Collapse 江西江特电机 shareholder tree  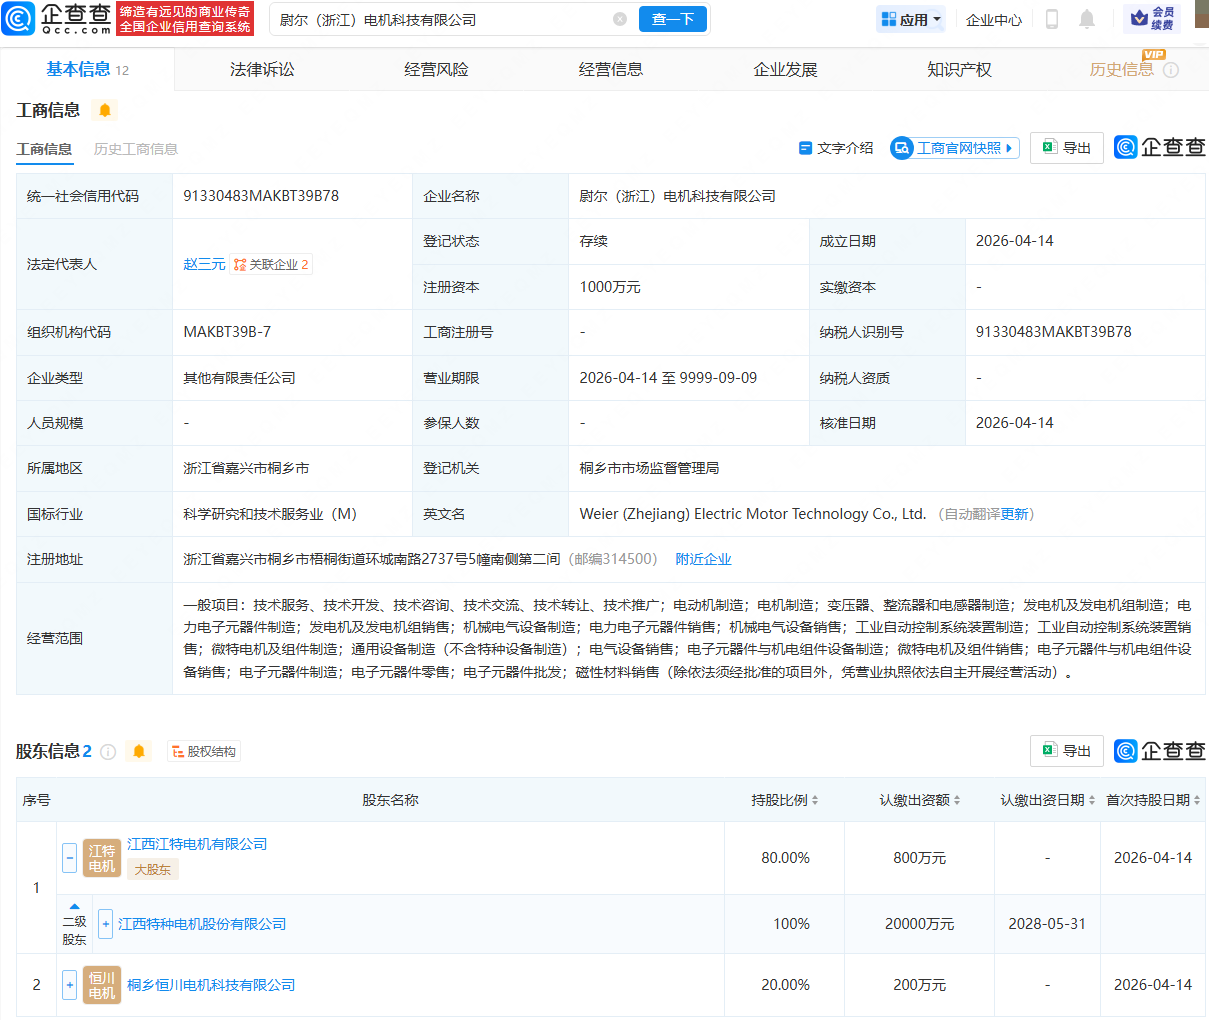(69, 857)
